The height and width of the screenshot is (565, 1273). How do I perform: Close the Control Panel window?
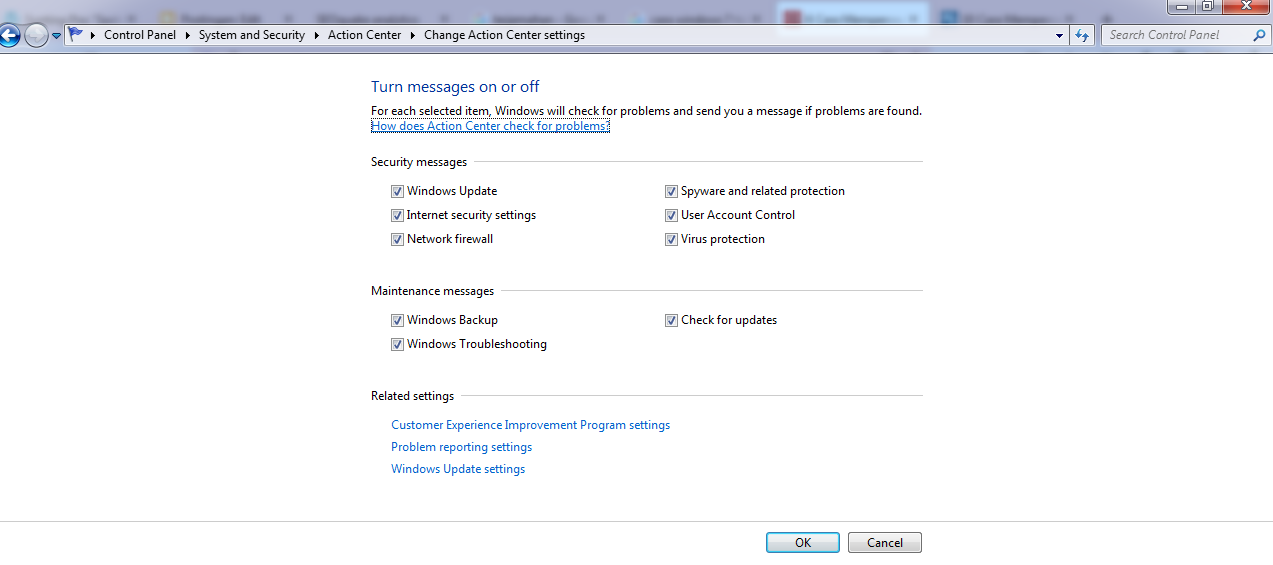tap(1245, 6)
